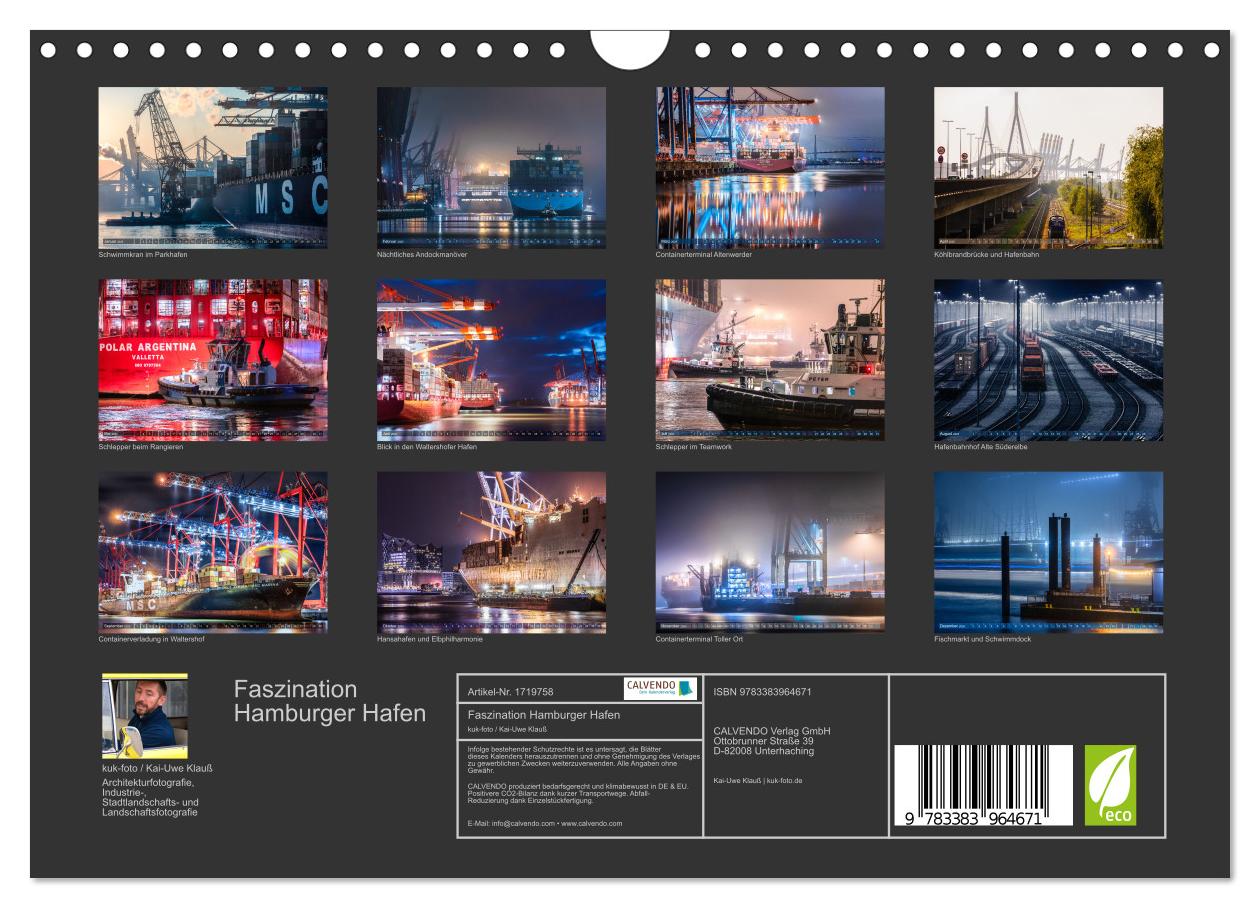Click Faszination Hamburger Hafen in info box
This screenshot has height=908, width=1260.
(x=544, y=715)
